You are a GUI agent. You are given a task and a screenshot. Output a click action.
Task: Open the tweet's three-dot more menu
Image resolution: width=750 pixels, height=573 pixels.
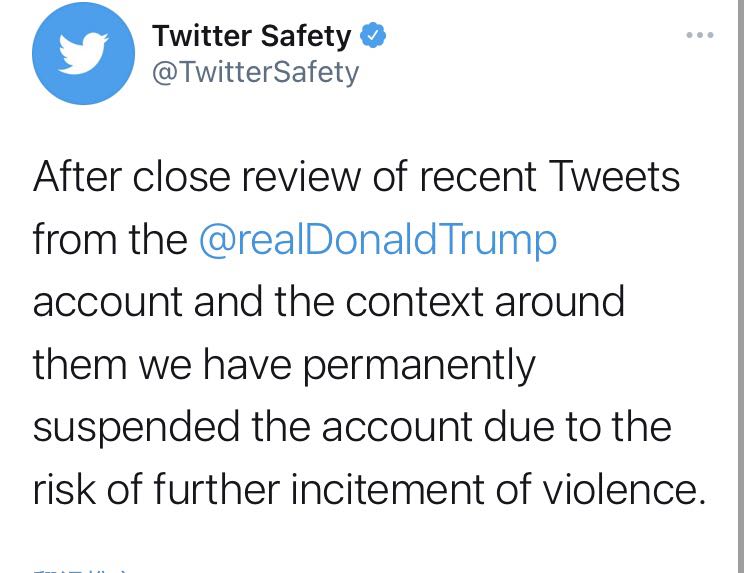700,36
